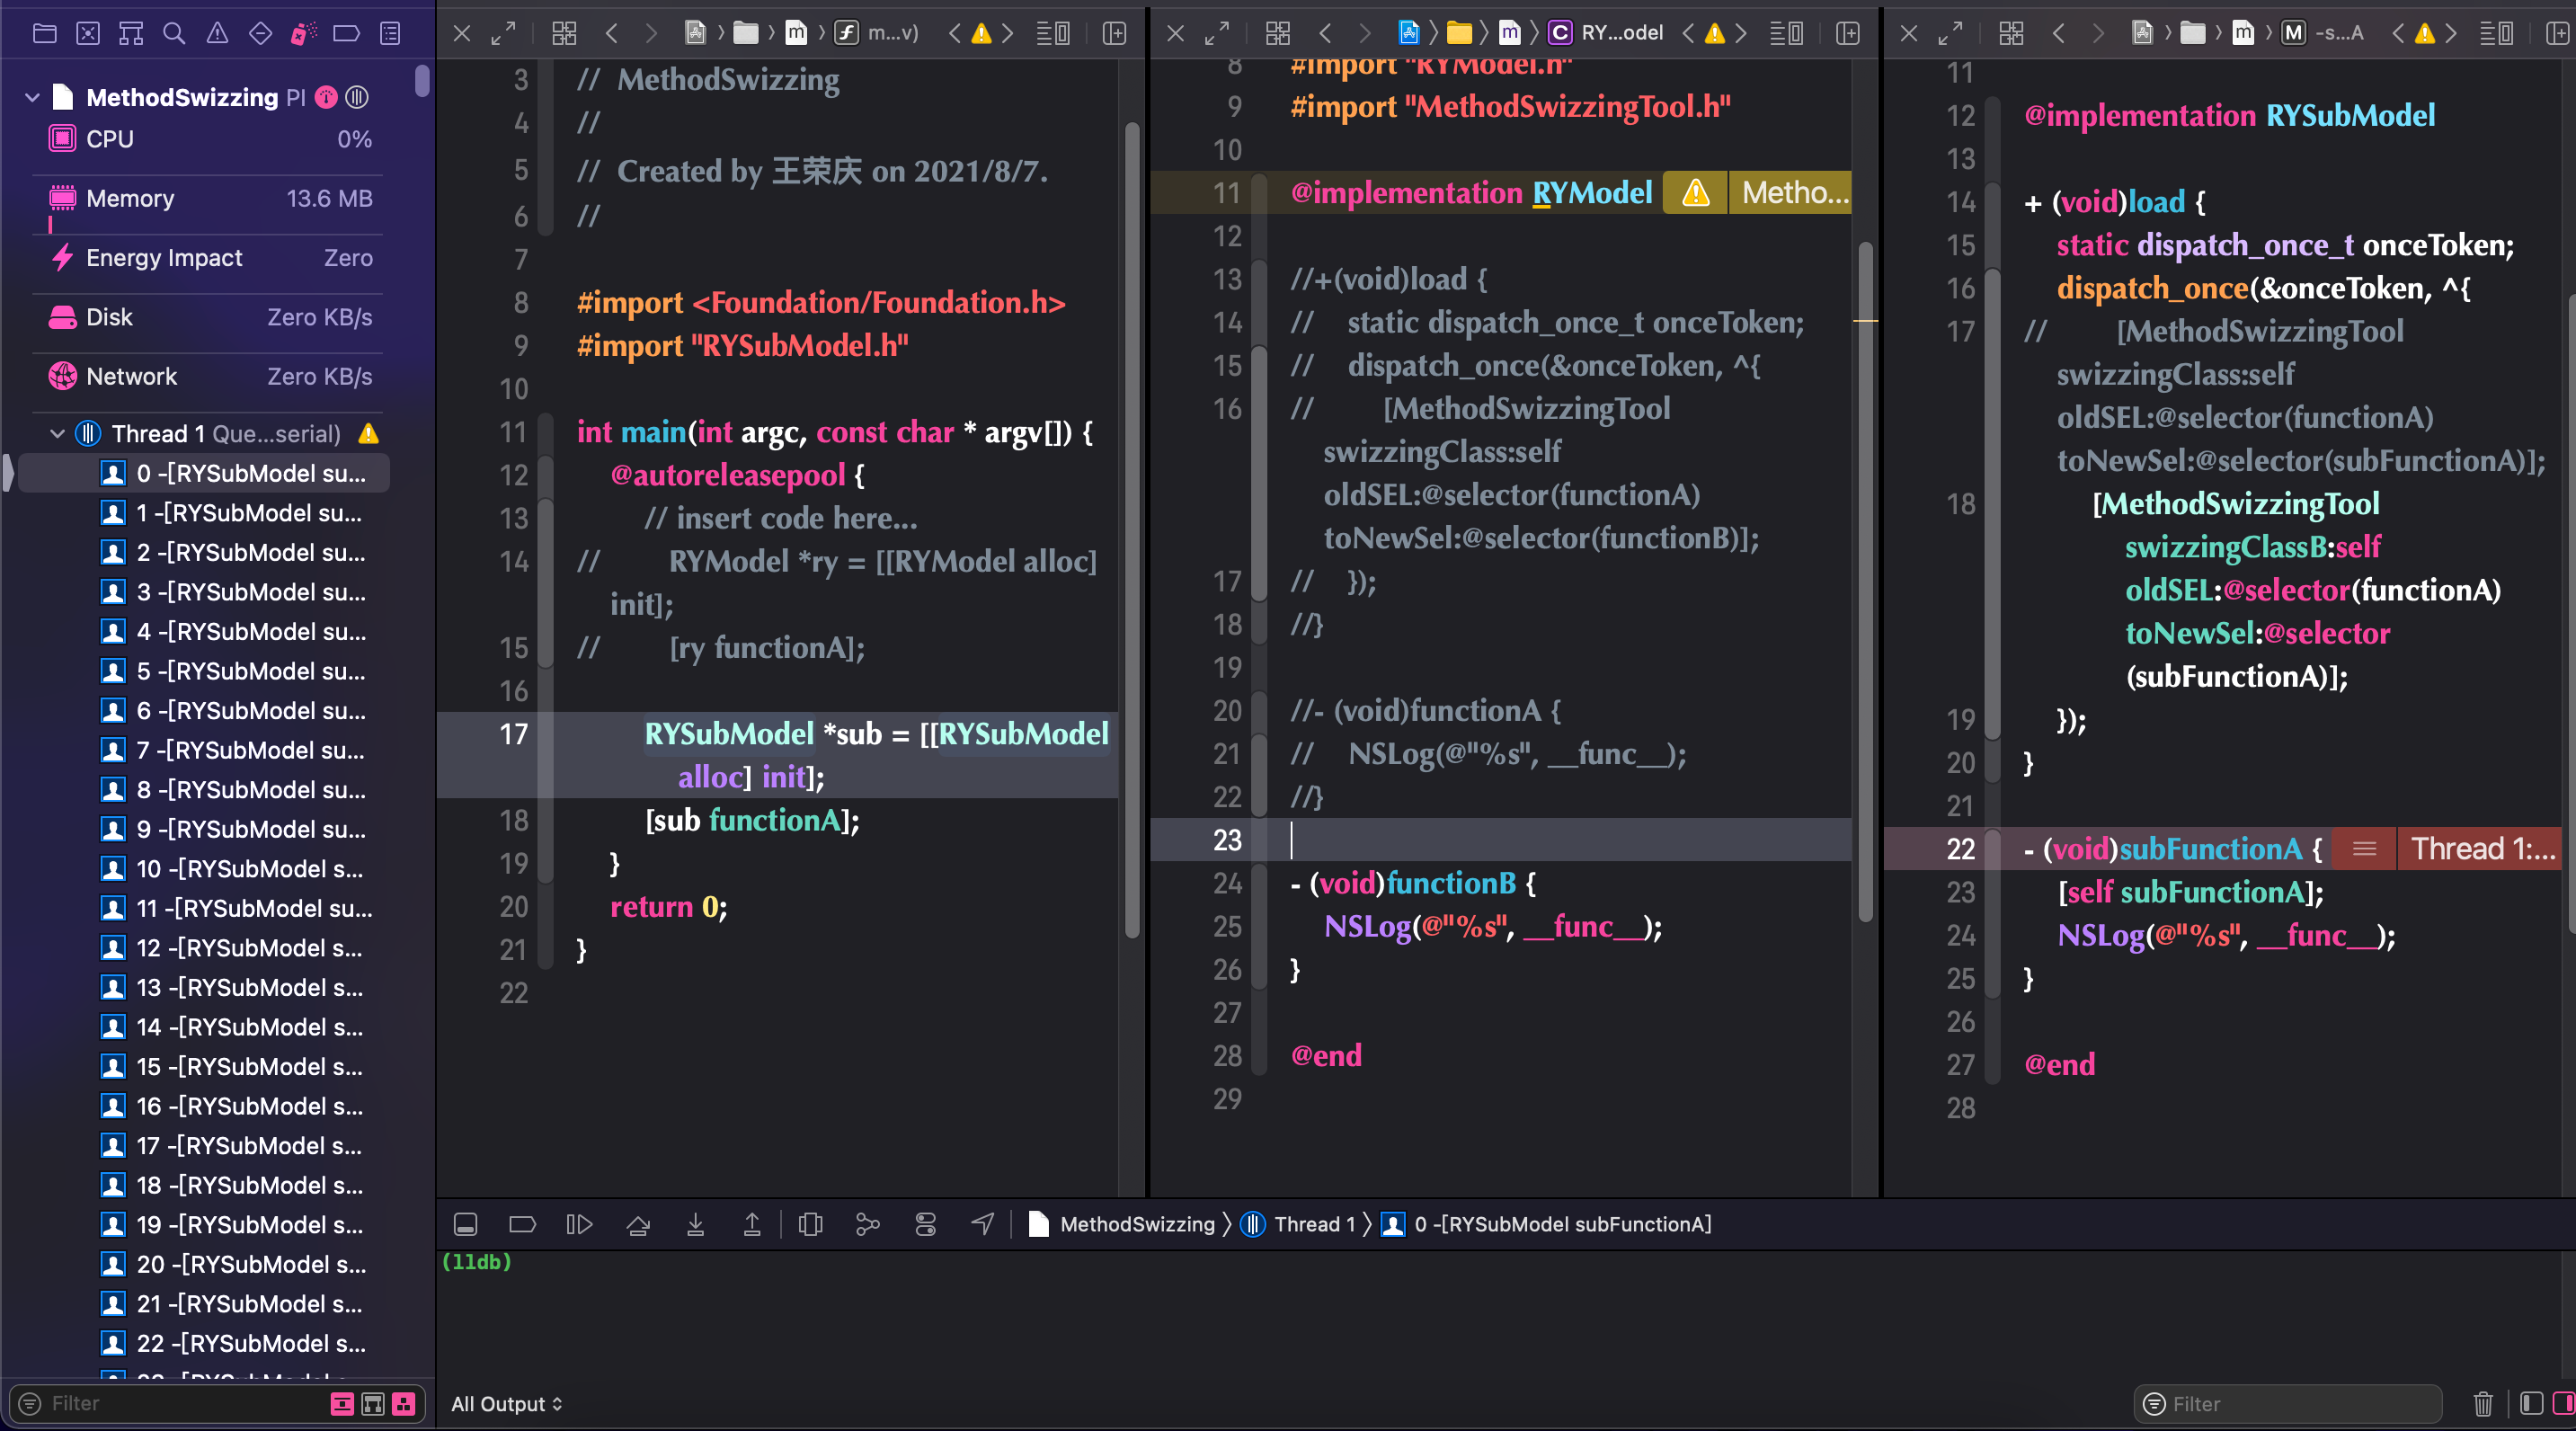
Task: Toggle the variables view pane button
Action: [2532, 1404]
